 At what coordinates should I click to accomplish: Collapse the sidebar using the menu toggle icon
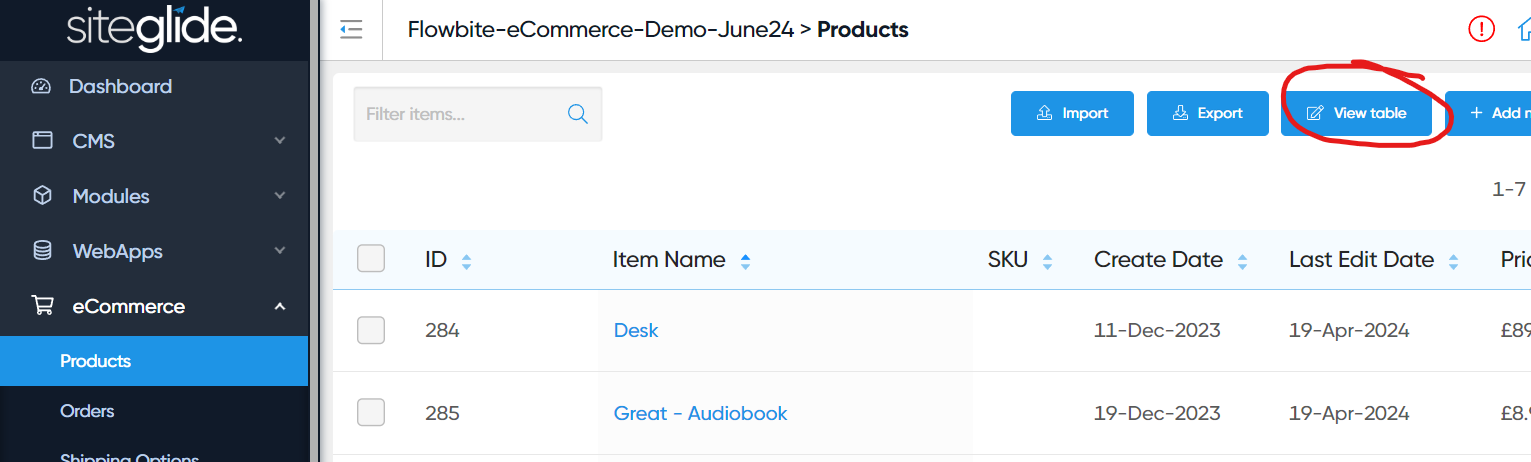coord(351,30)
